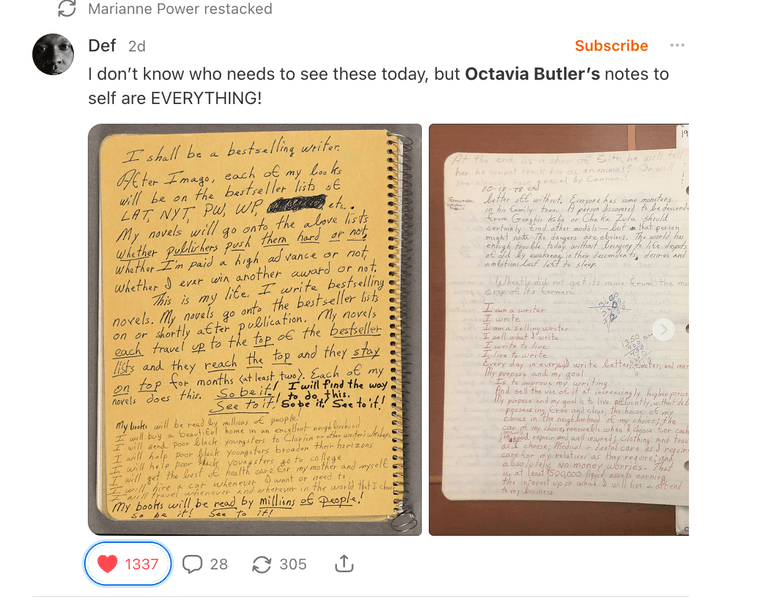Open the 2d timestamp permalink

click(137, 46)
